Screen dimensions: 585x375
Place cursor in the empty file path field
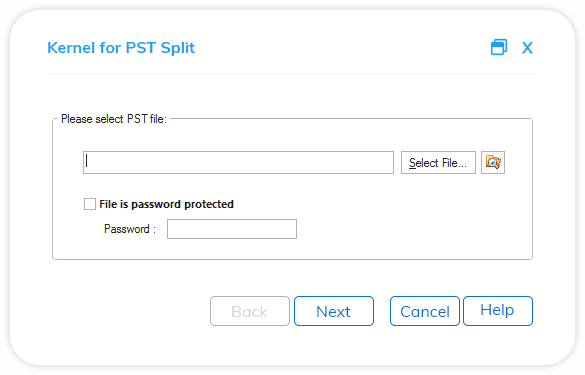pyautogui.click(x=238, y=162)
